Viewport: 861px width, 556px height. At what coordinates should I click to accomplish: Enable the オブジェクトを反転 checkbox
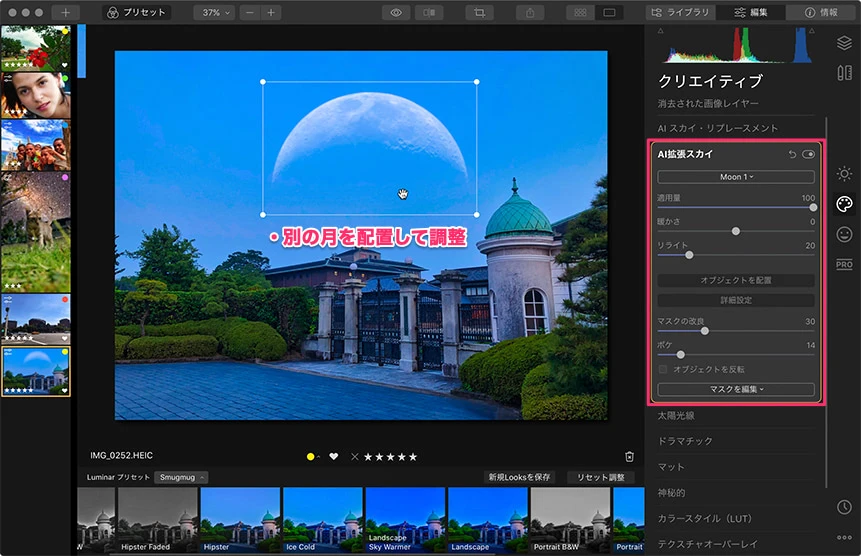pos(663,369)
